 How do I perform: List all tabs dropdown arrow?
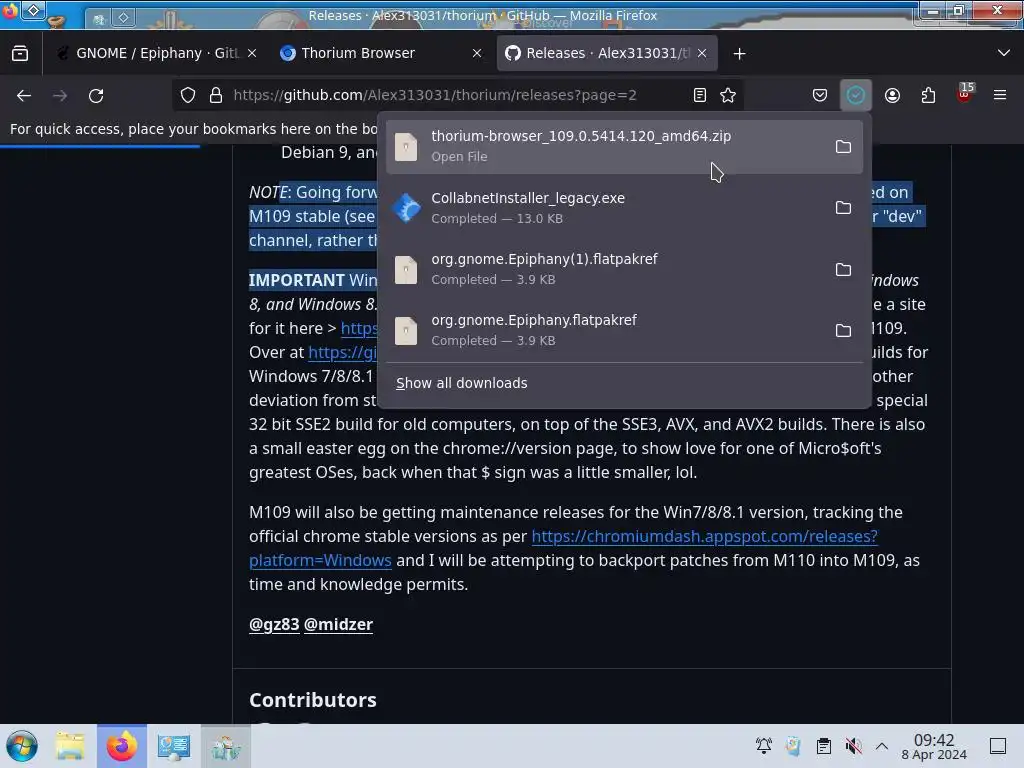click(1004, 53)
